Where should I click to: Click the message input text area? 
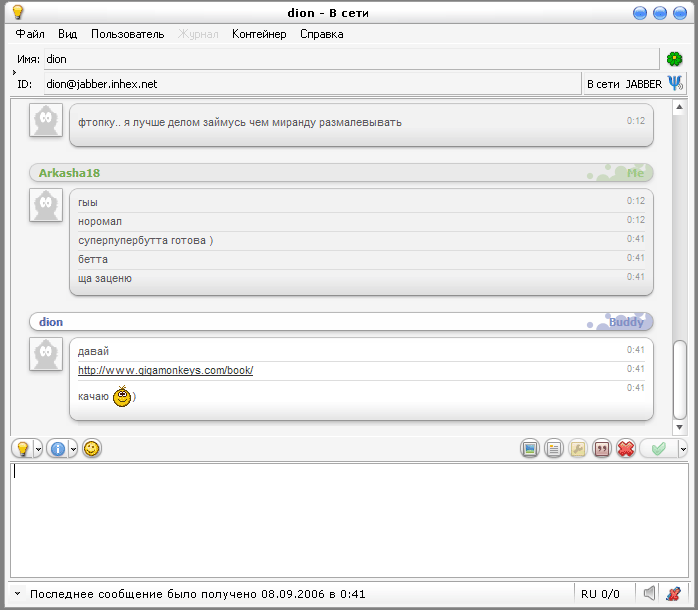349,520
